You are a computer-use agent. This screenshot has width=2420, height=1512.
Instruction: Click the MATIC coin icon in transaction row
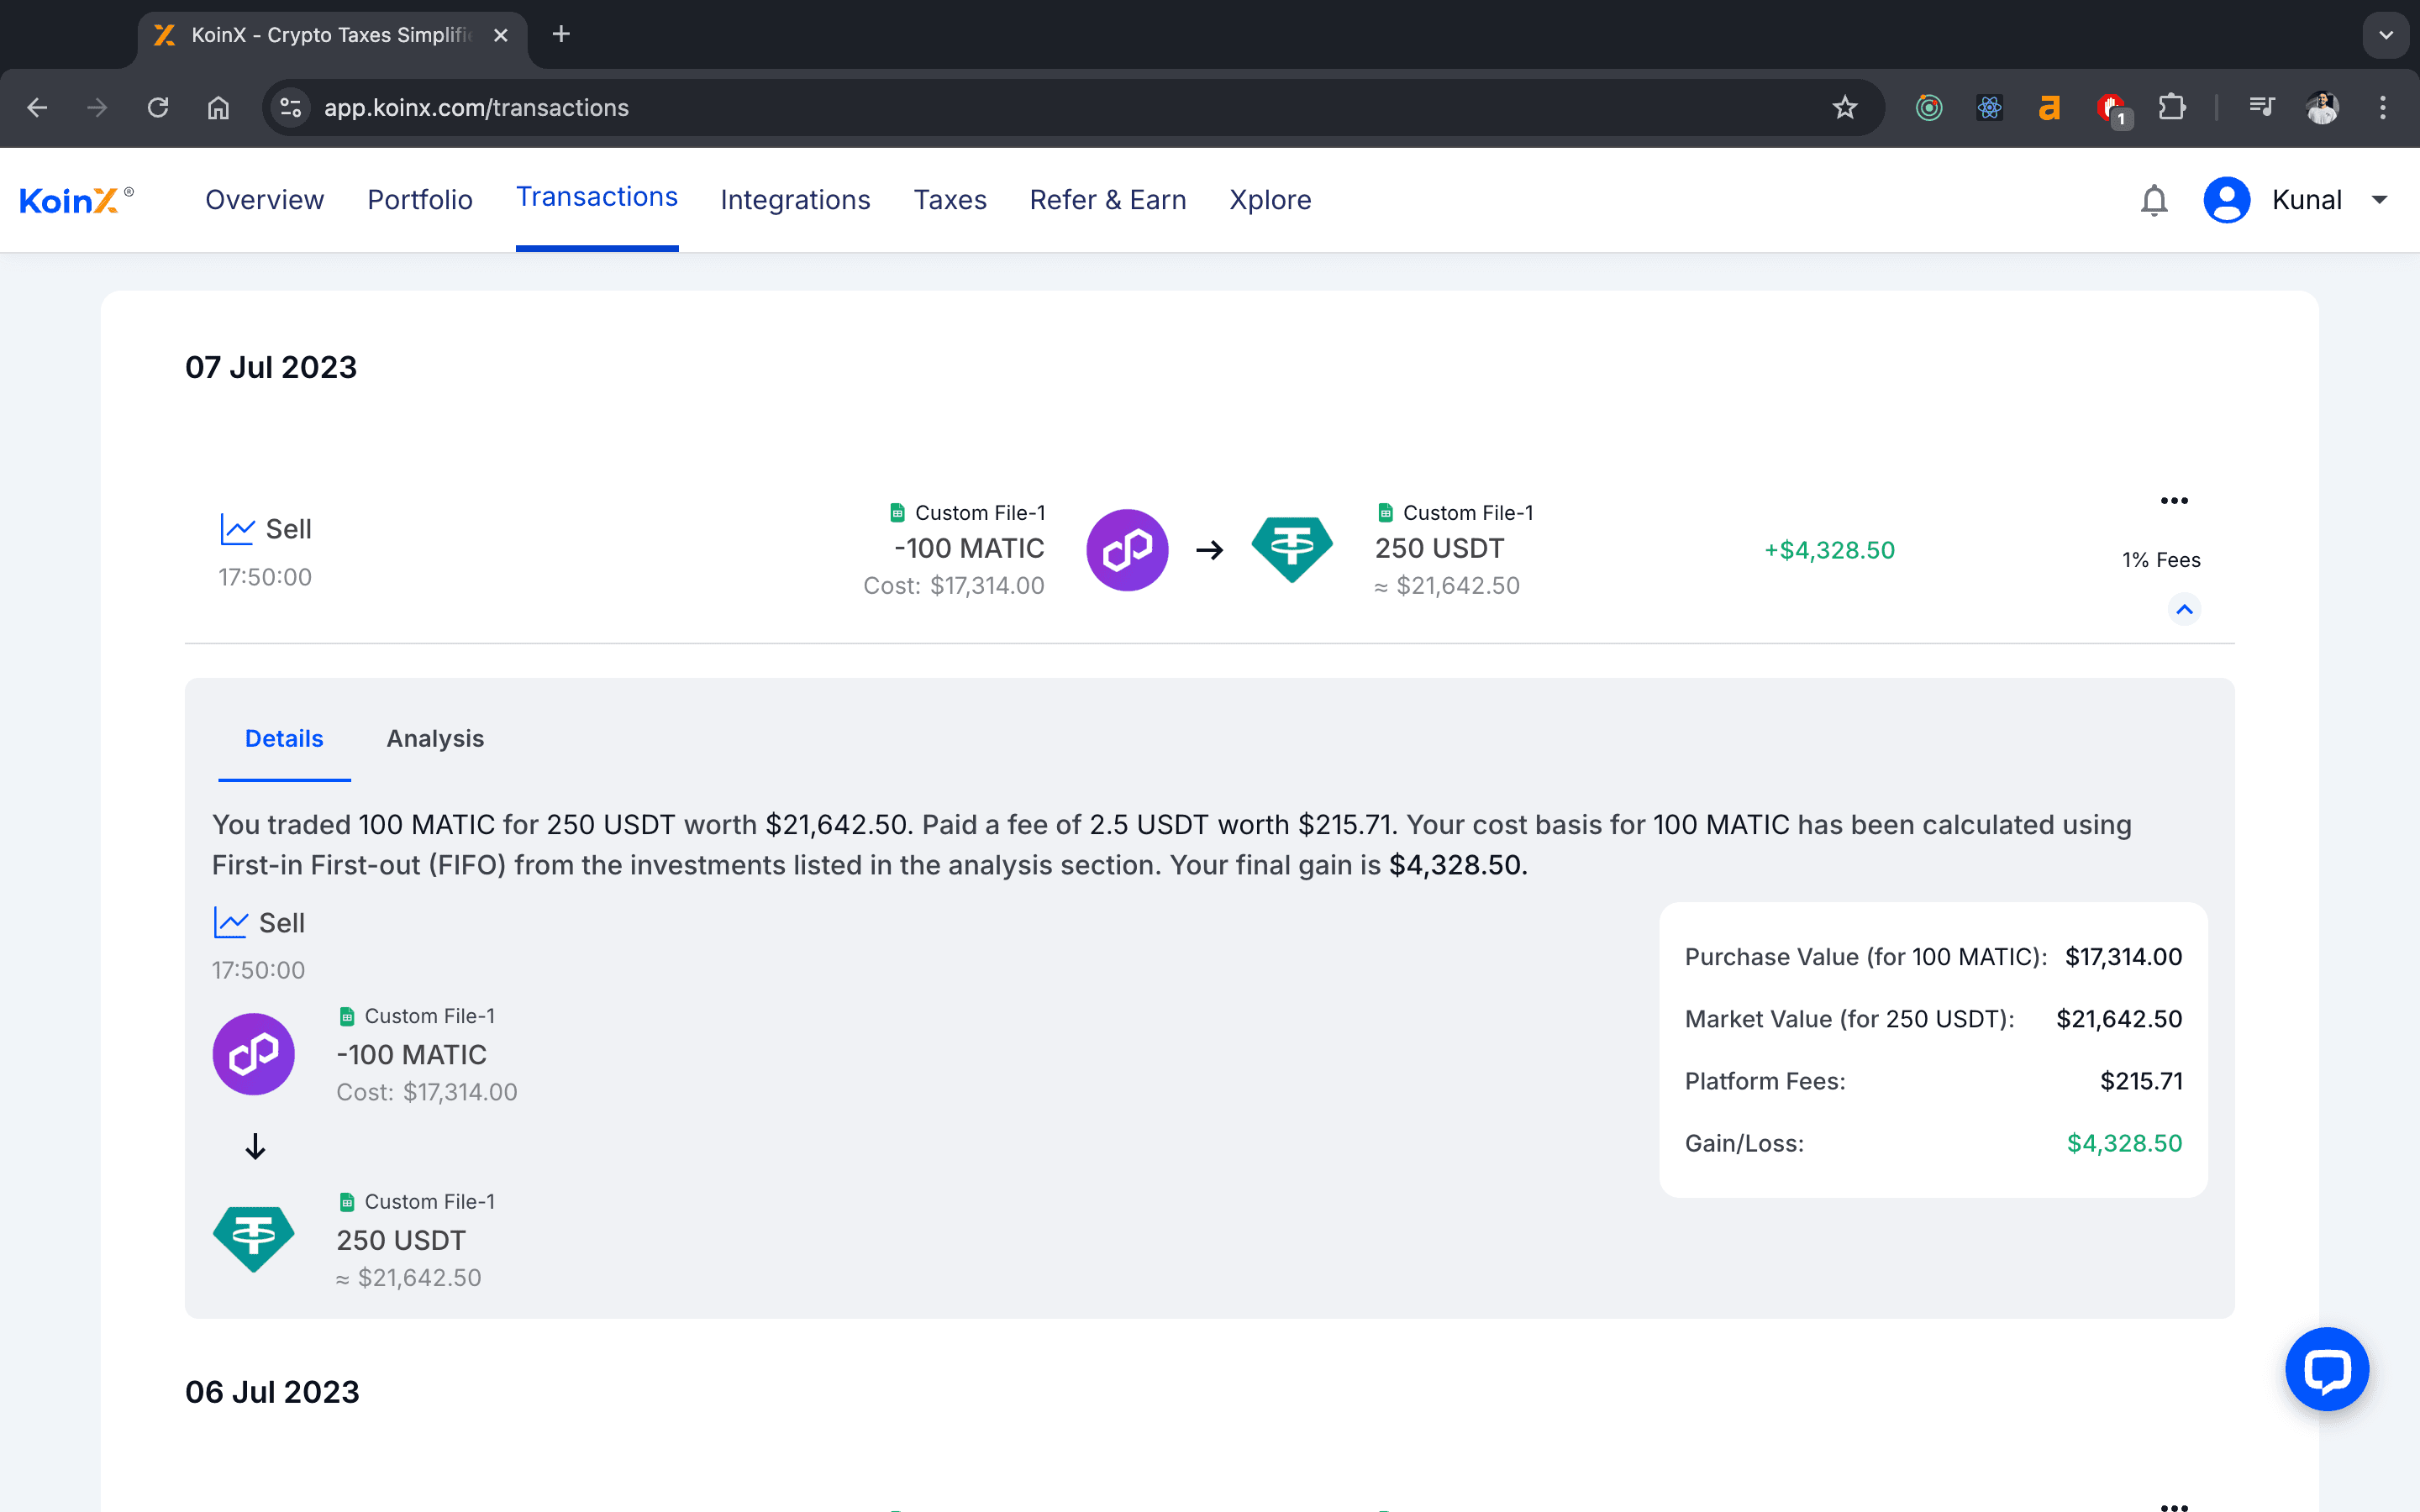click(1127, 550)
